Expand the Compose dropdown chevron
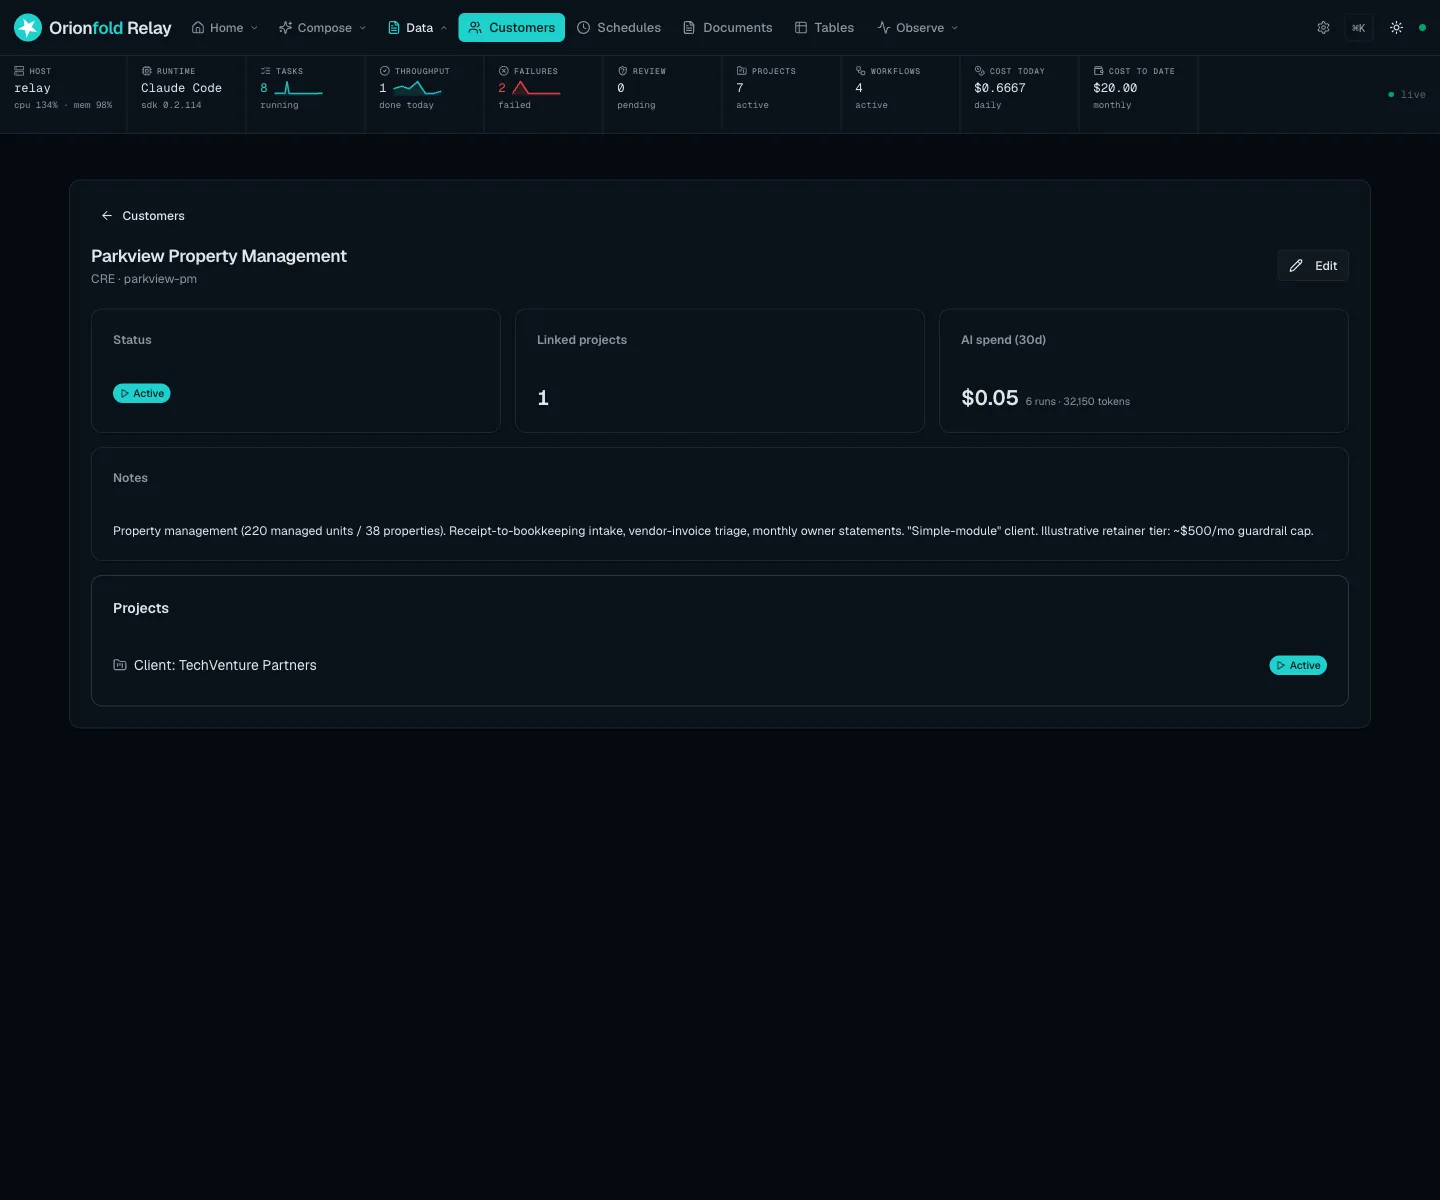The width and height of the screenshot is (1440, 1200). [x=362, y=28]
